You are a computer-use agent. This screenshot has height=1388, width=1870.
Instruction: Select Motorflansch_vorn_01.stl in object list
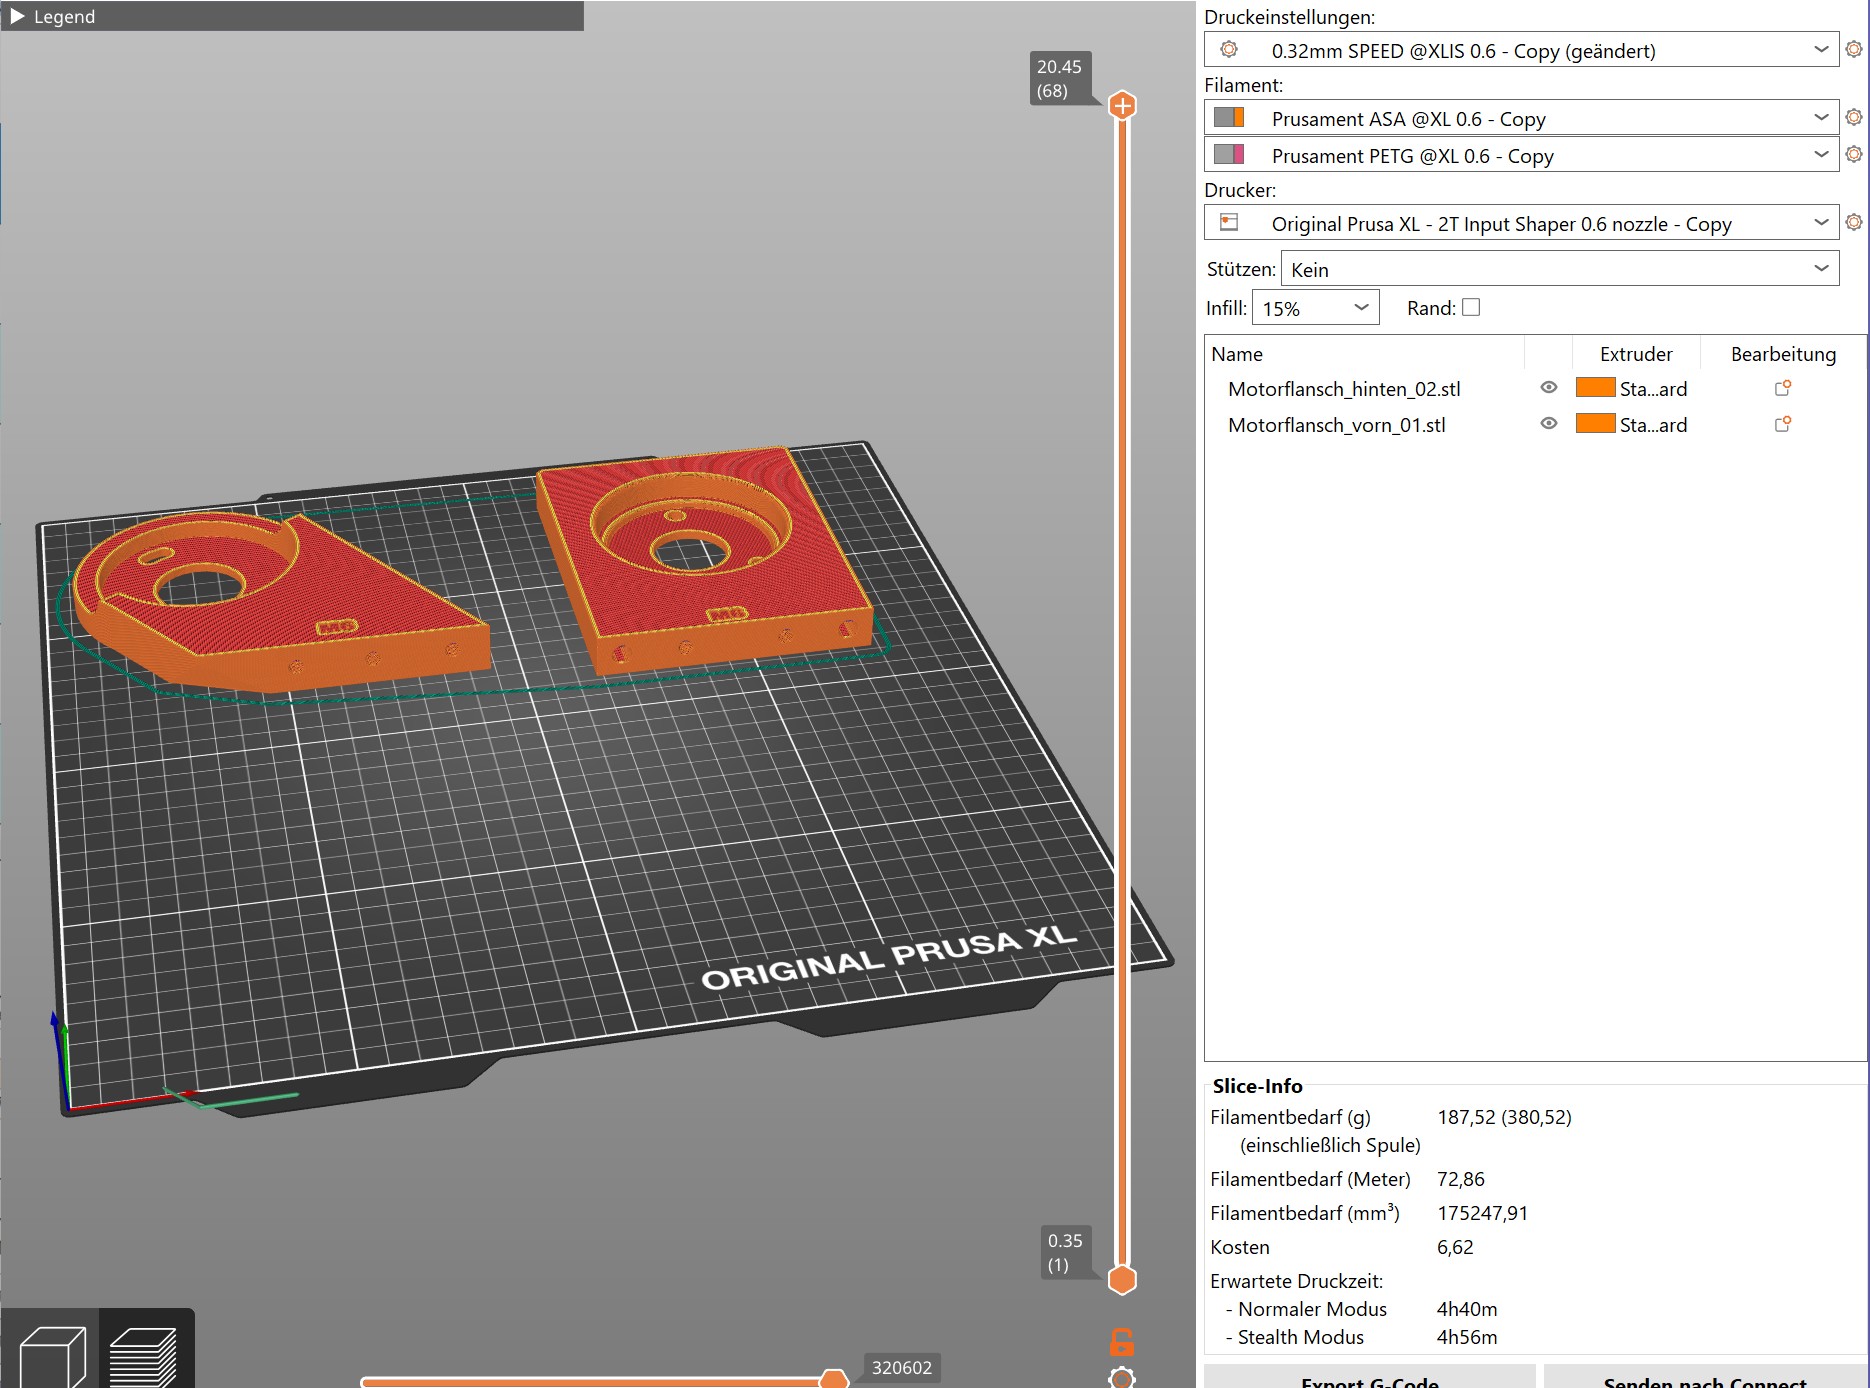coord(1337,425)
